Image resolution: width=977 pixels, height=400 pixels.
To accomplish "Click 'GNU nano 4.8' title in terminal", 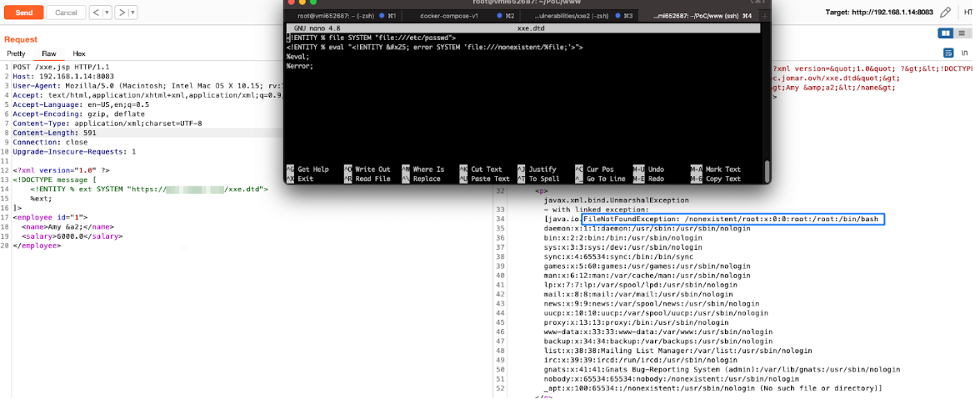I will 315,28.
